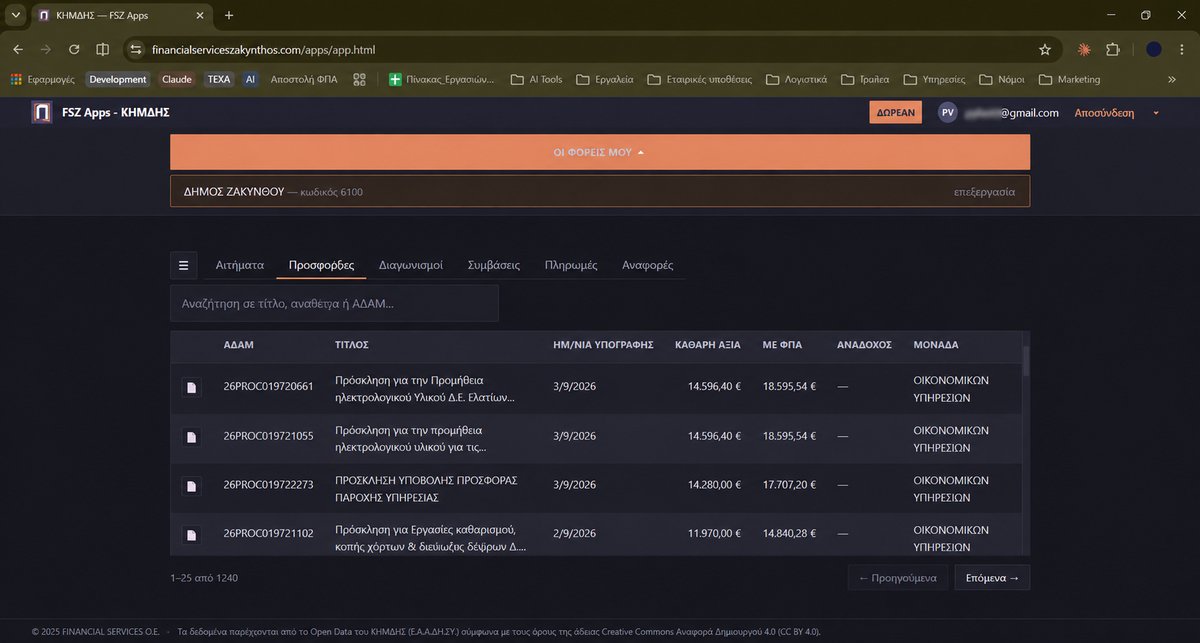The height and width of the screenshot is (643, 1200).
Task: Bookmark this page with the star icon
Action: click(1045, 49)
